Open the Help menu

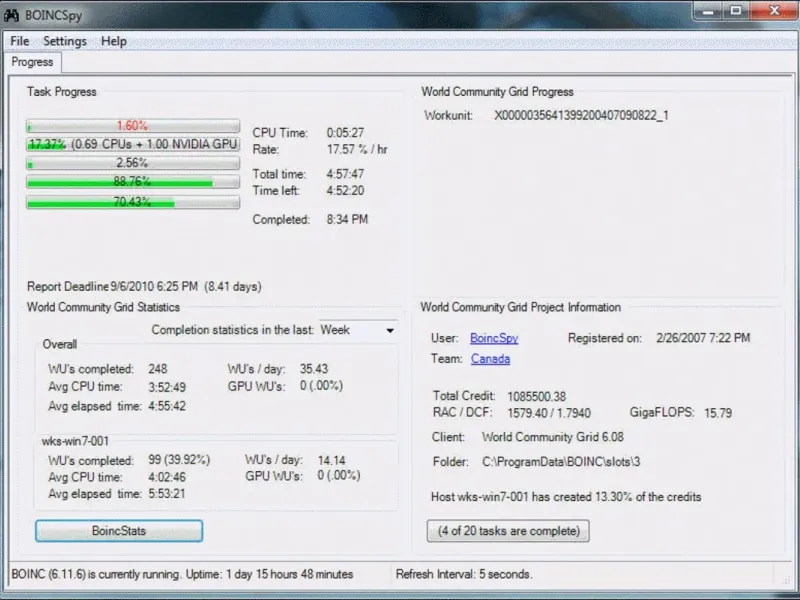click(114, 41)
